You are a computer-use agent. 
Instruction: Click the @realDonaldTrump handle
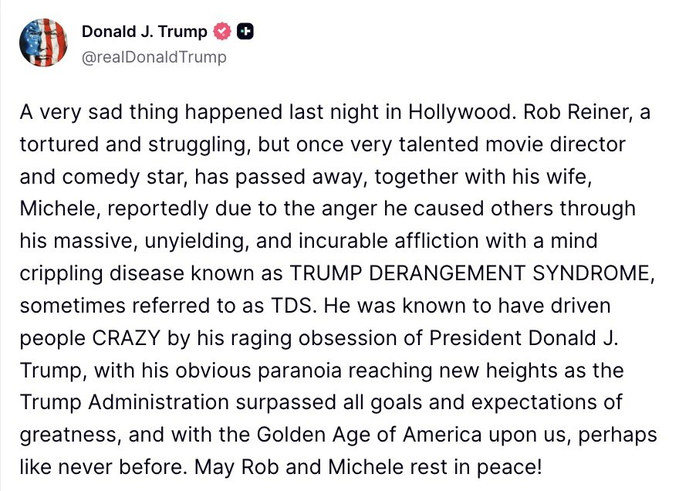(x=154, y=57)
